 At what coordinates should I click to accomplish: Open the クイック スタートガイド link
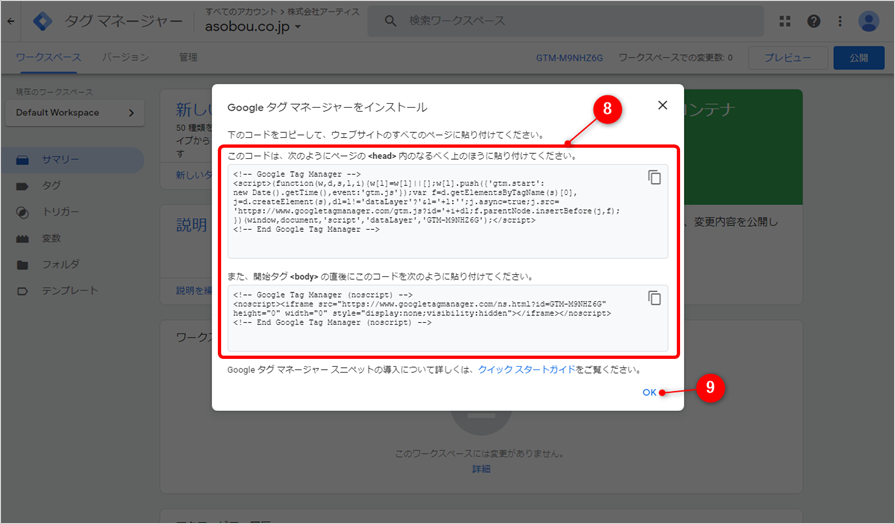point(526,369)
